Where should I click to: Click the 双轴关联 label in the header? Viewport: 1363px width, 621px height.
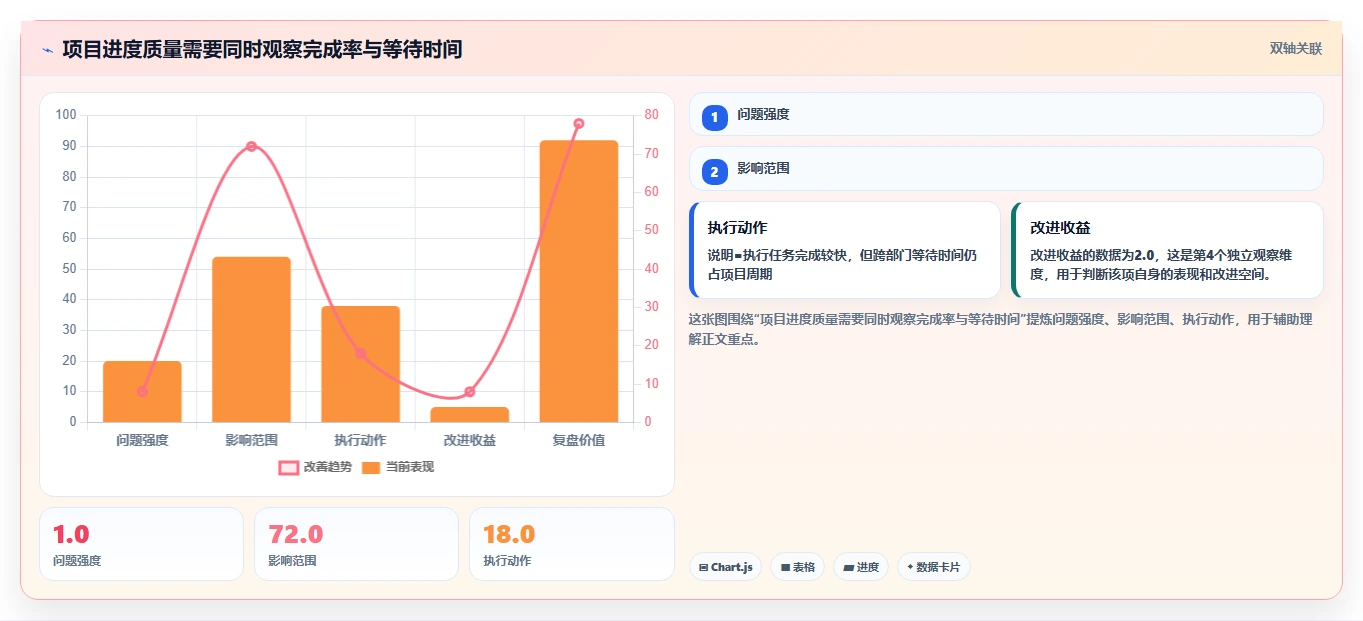pos(1296,49)
